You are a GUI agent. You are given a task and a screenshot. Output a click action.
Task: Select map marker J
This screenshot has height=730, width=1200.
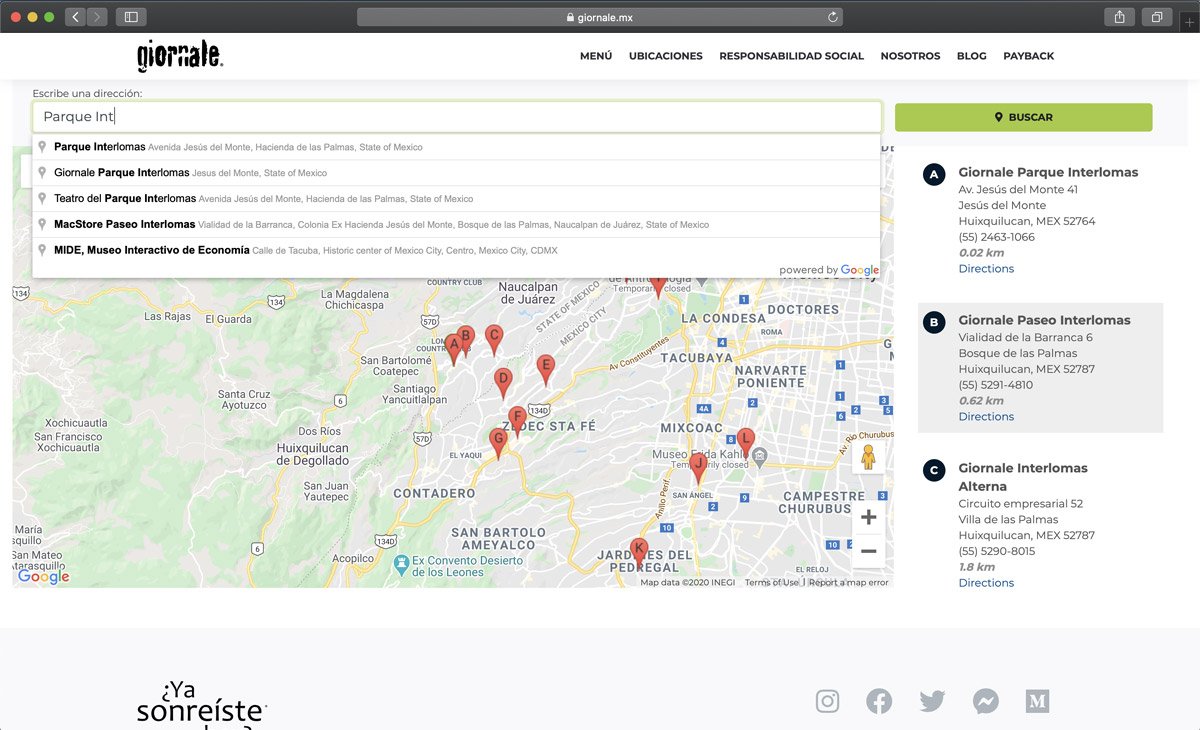point(699,468)
